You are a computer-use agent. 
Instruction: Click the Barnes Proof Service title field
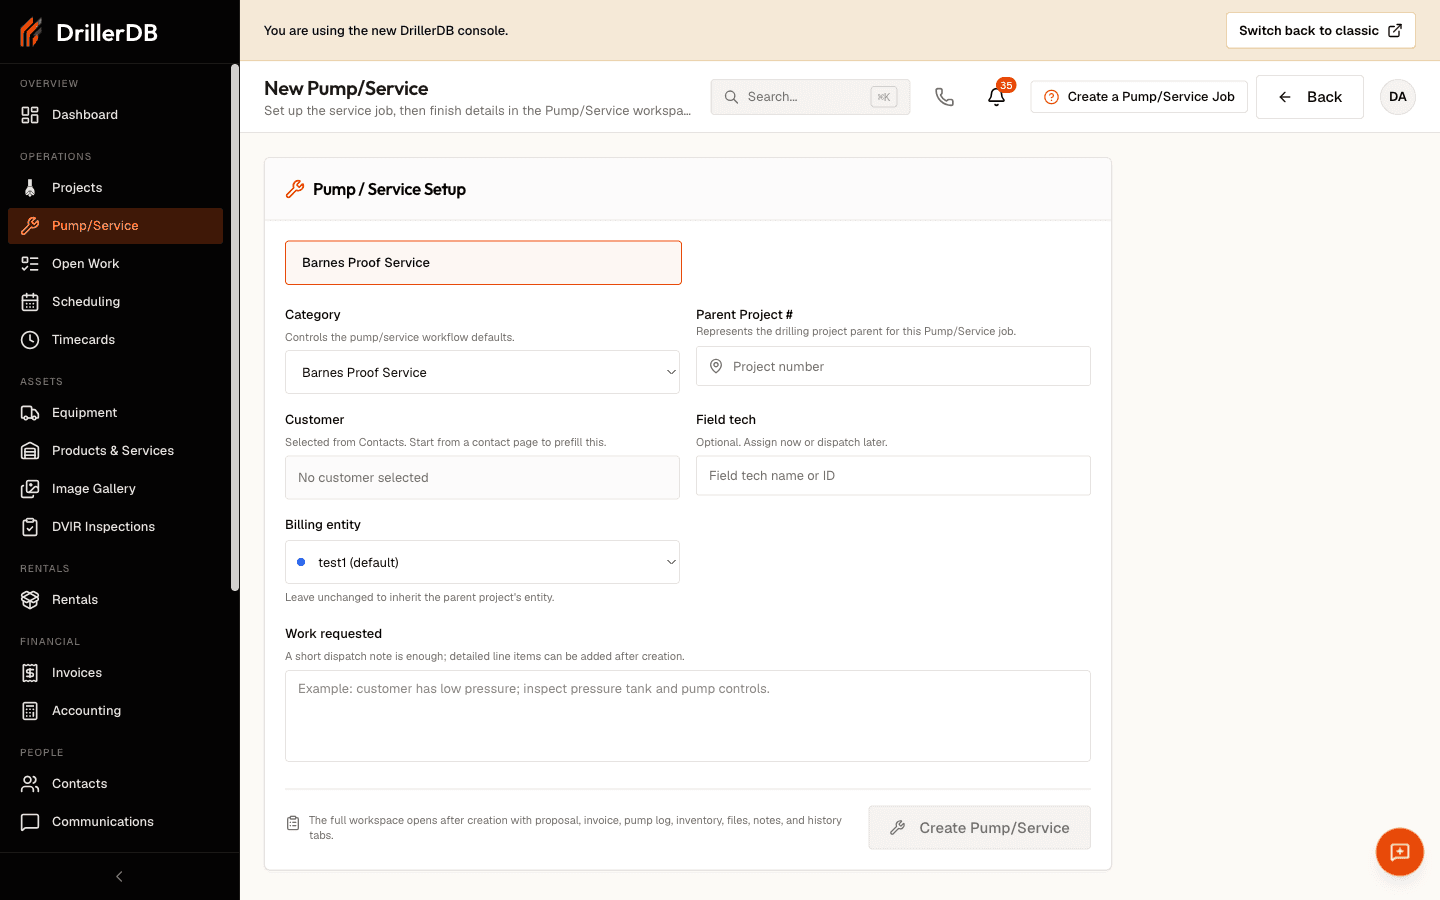[x=483, y=263]
